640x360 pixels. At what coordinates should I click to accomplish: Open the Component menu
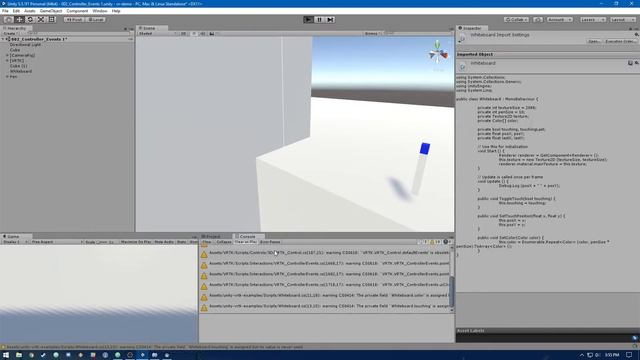pos(77,11)
